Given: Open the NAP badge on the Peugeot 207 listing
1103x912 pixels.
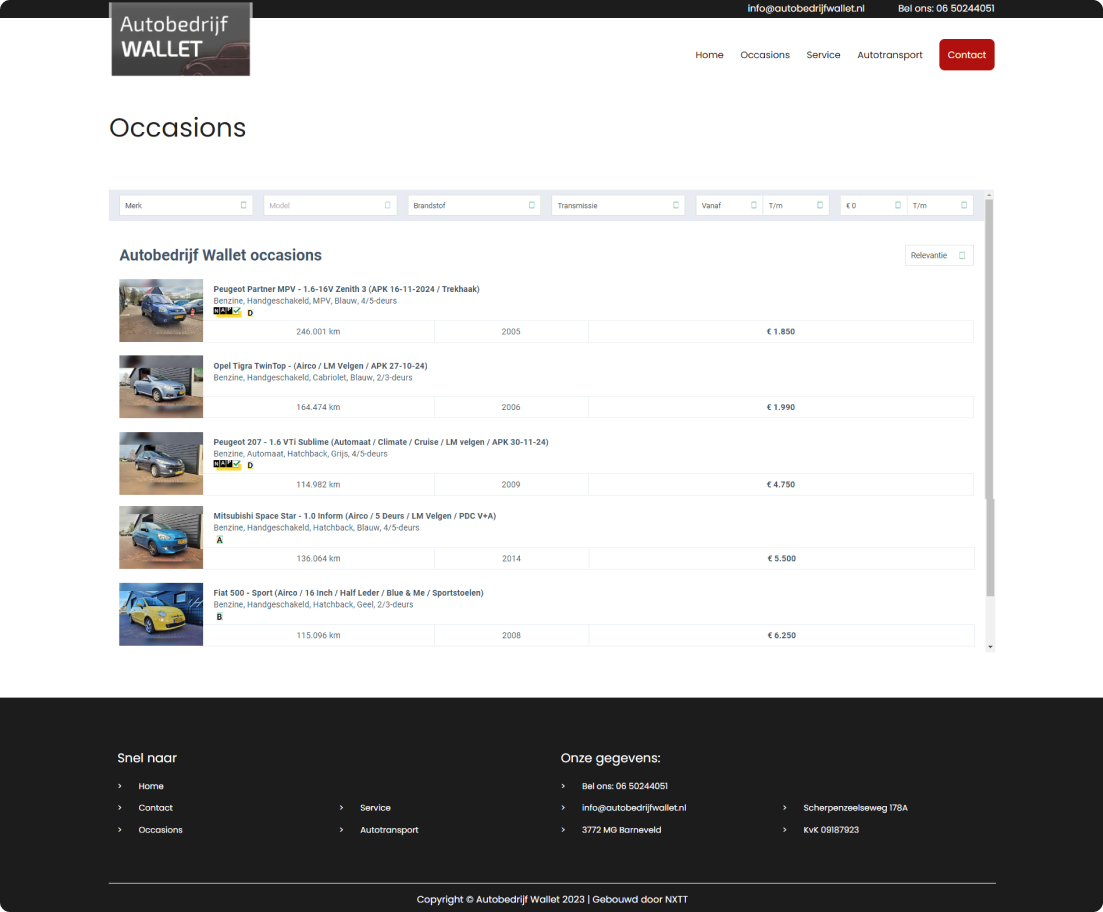Looking at the screenshot, I should [x=227, y=464].
